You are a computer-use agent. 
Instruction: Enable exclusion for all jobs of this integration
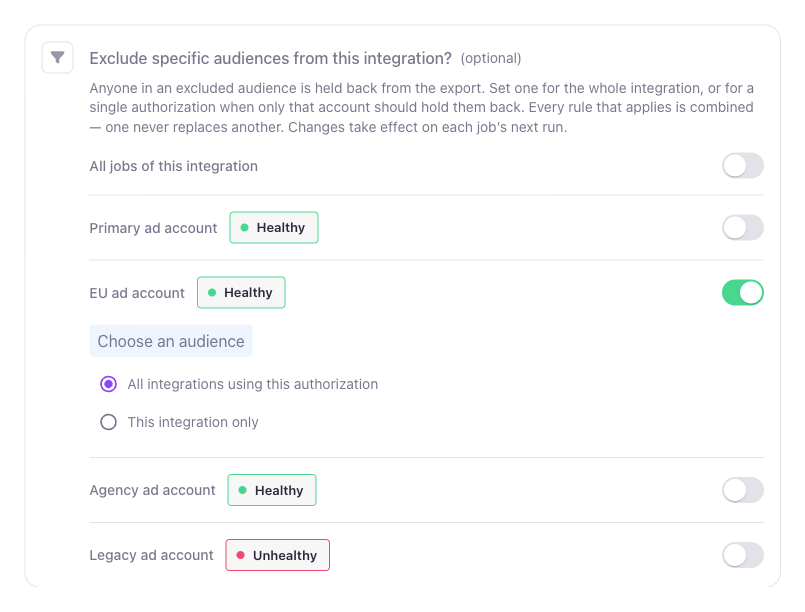742,166
